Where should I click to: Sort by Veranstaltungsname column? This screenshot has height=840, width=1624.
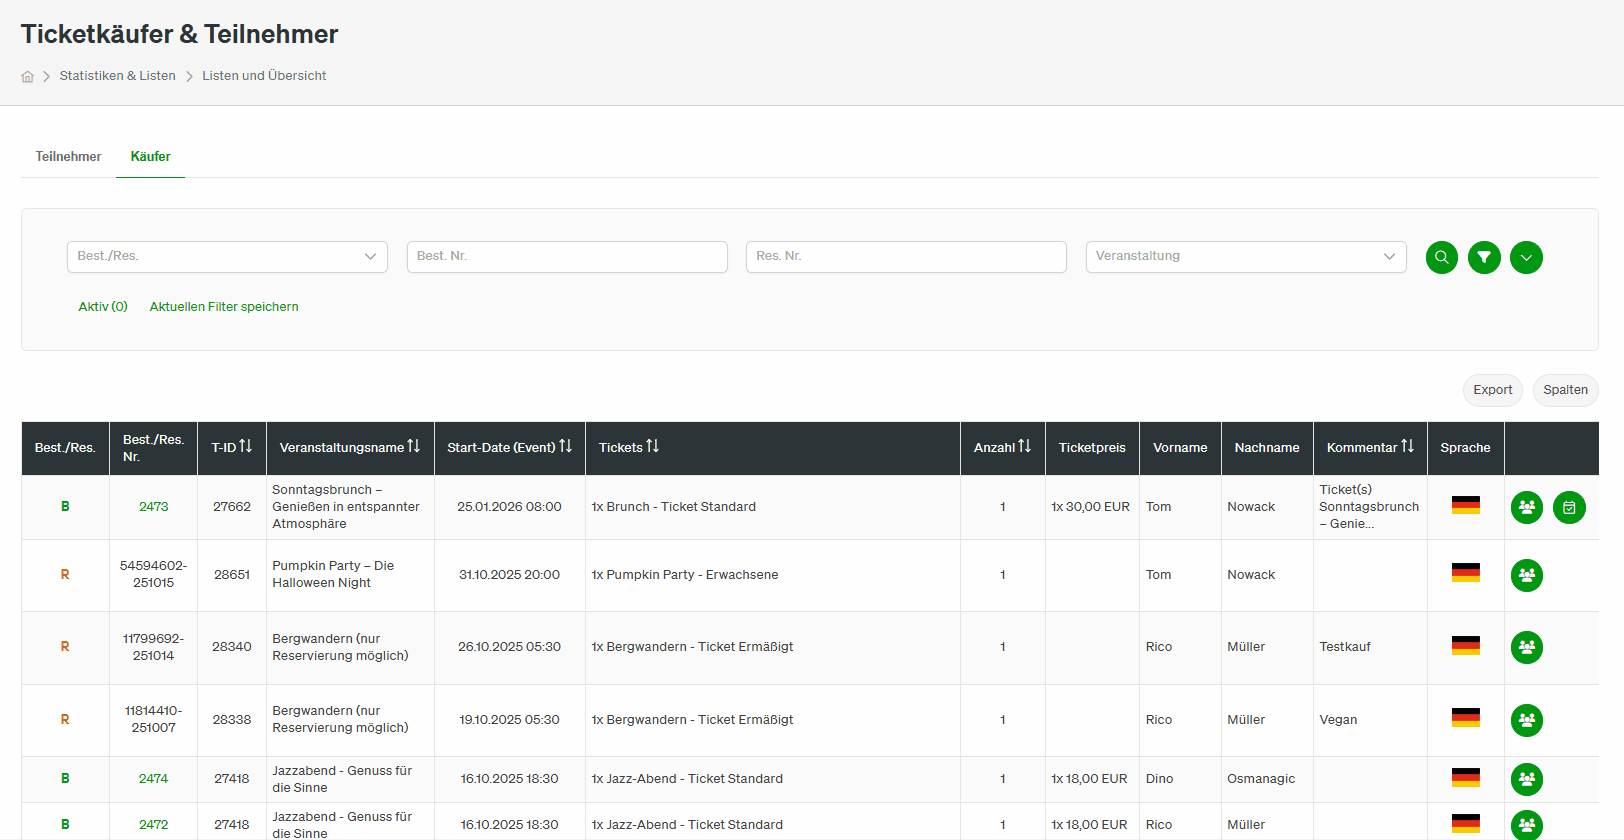tap(413, 446)
